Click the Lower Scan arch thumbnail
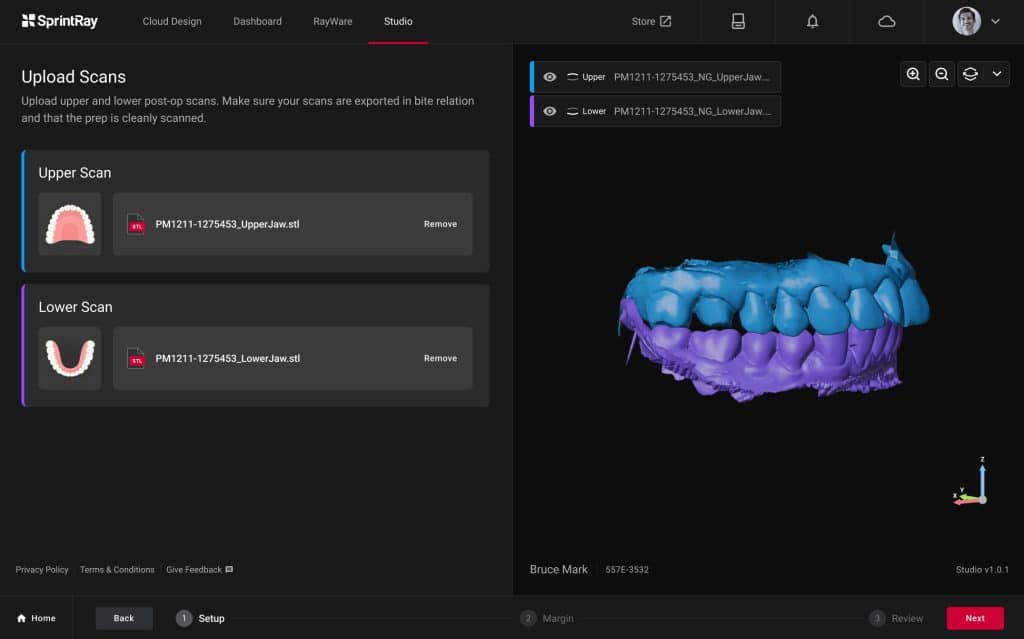 click(70, 358)
